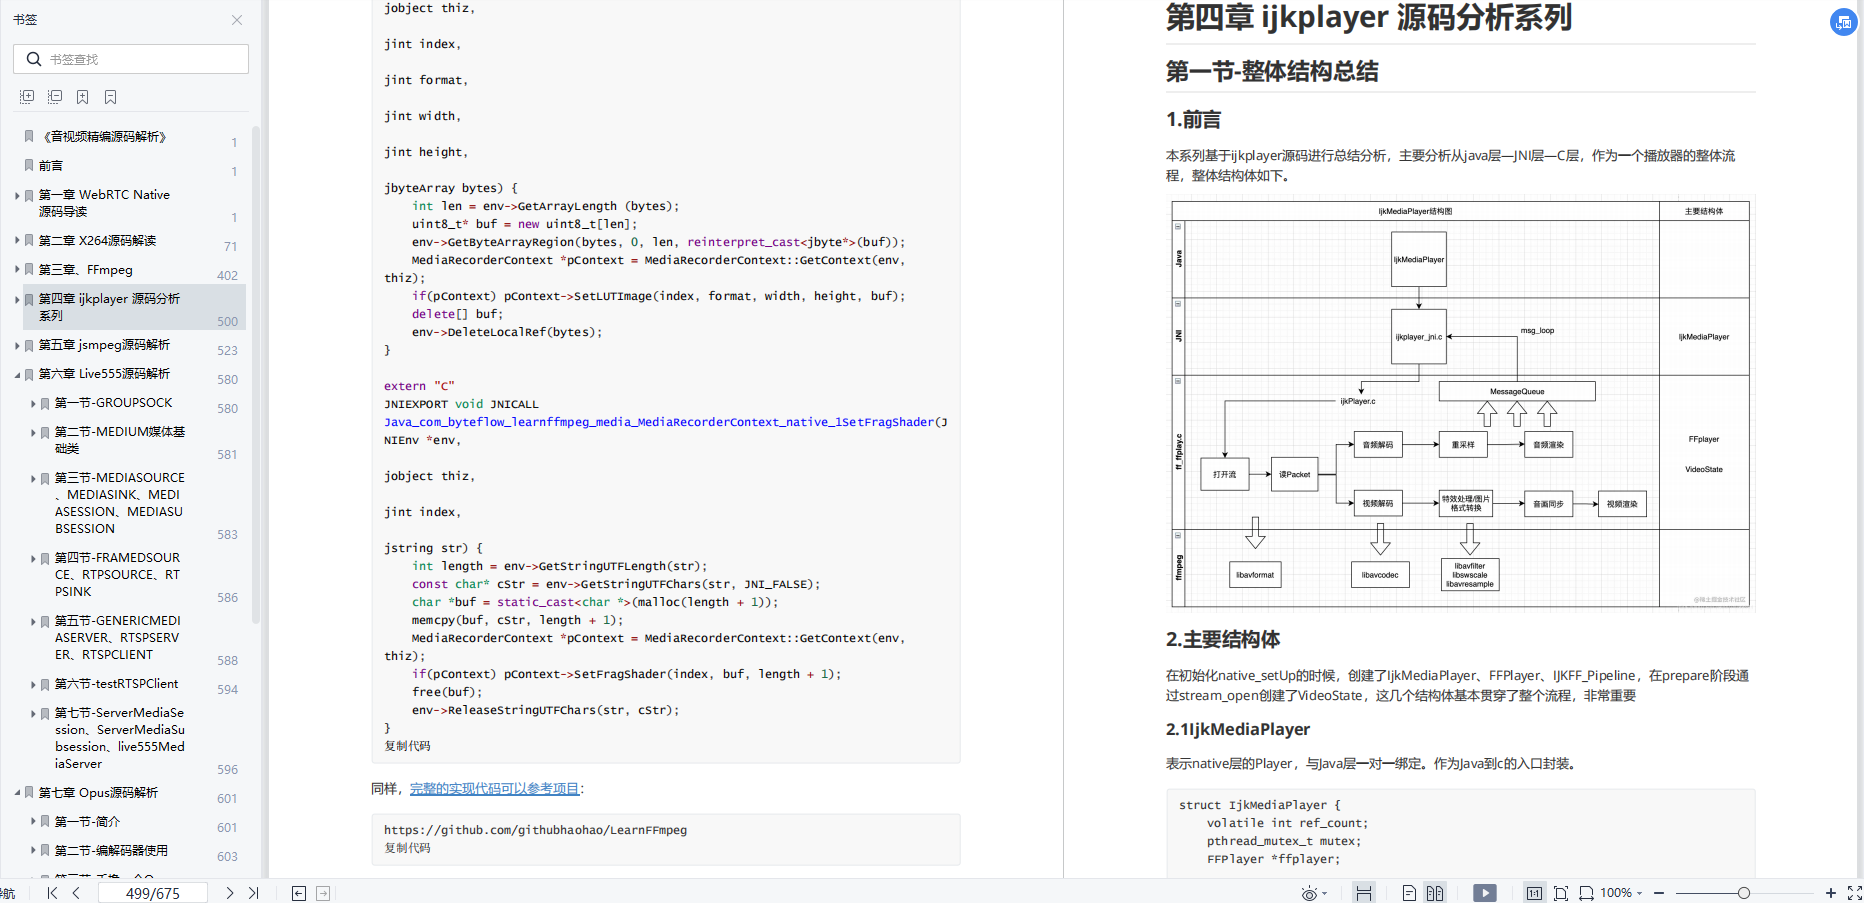Click the add bookmark icon

pos(83,97)
